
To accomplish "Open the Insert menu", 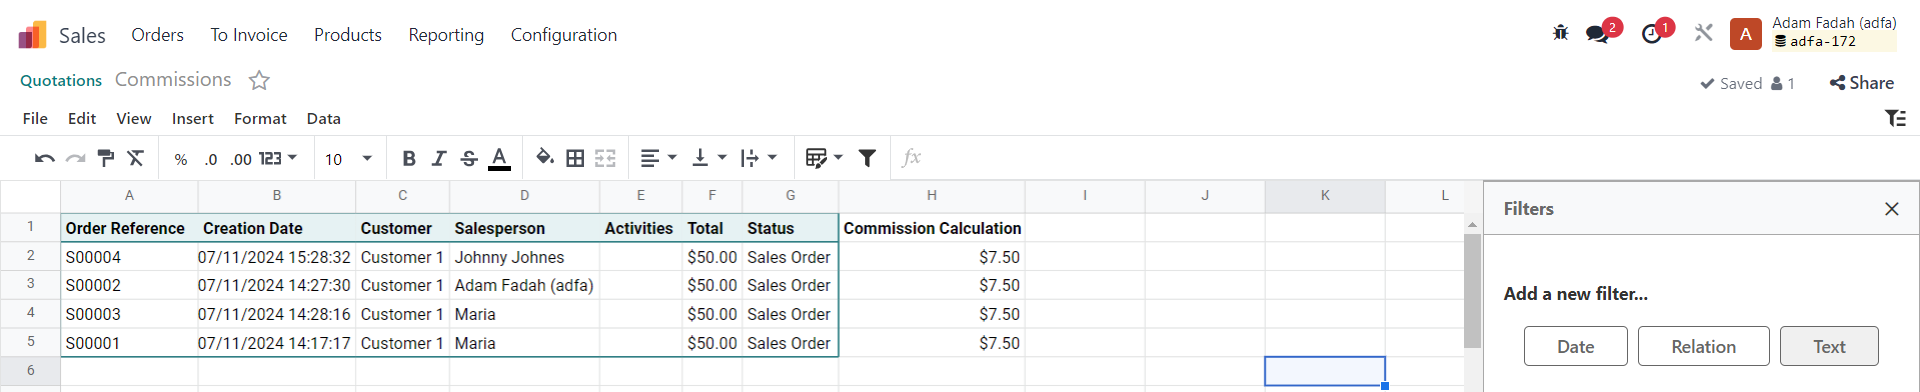I will (x=193, y=118).
